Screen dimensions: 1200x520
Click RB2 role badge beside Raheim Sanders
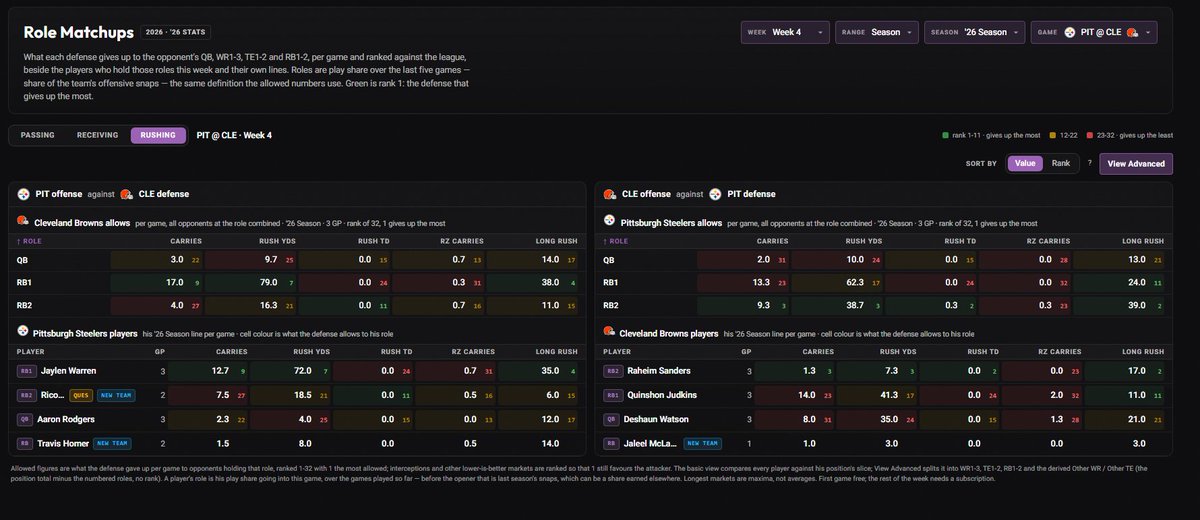pyautogui.click(x=613, y=371)
